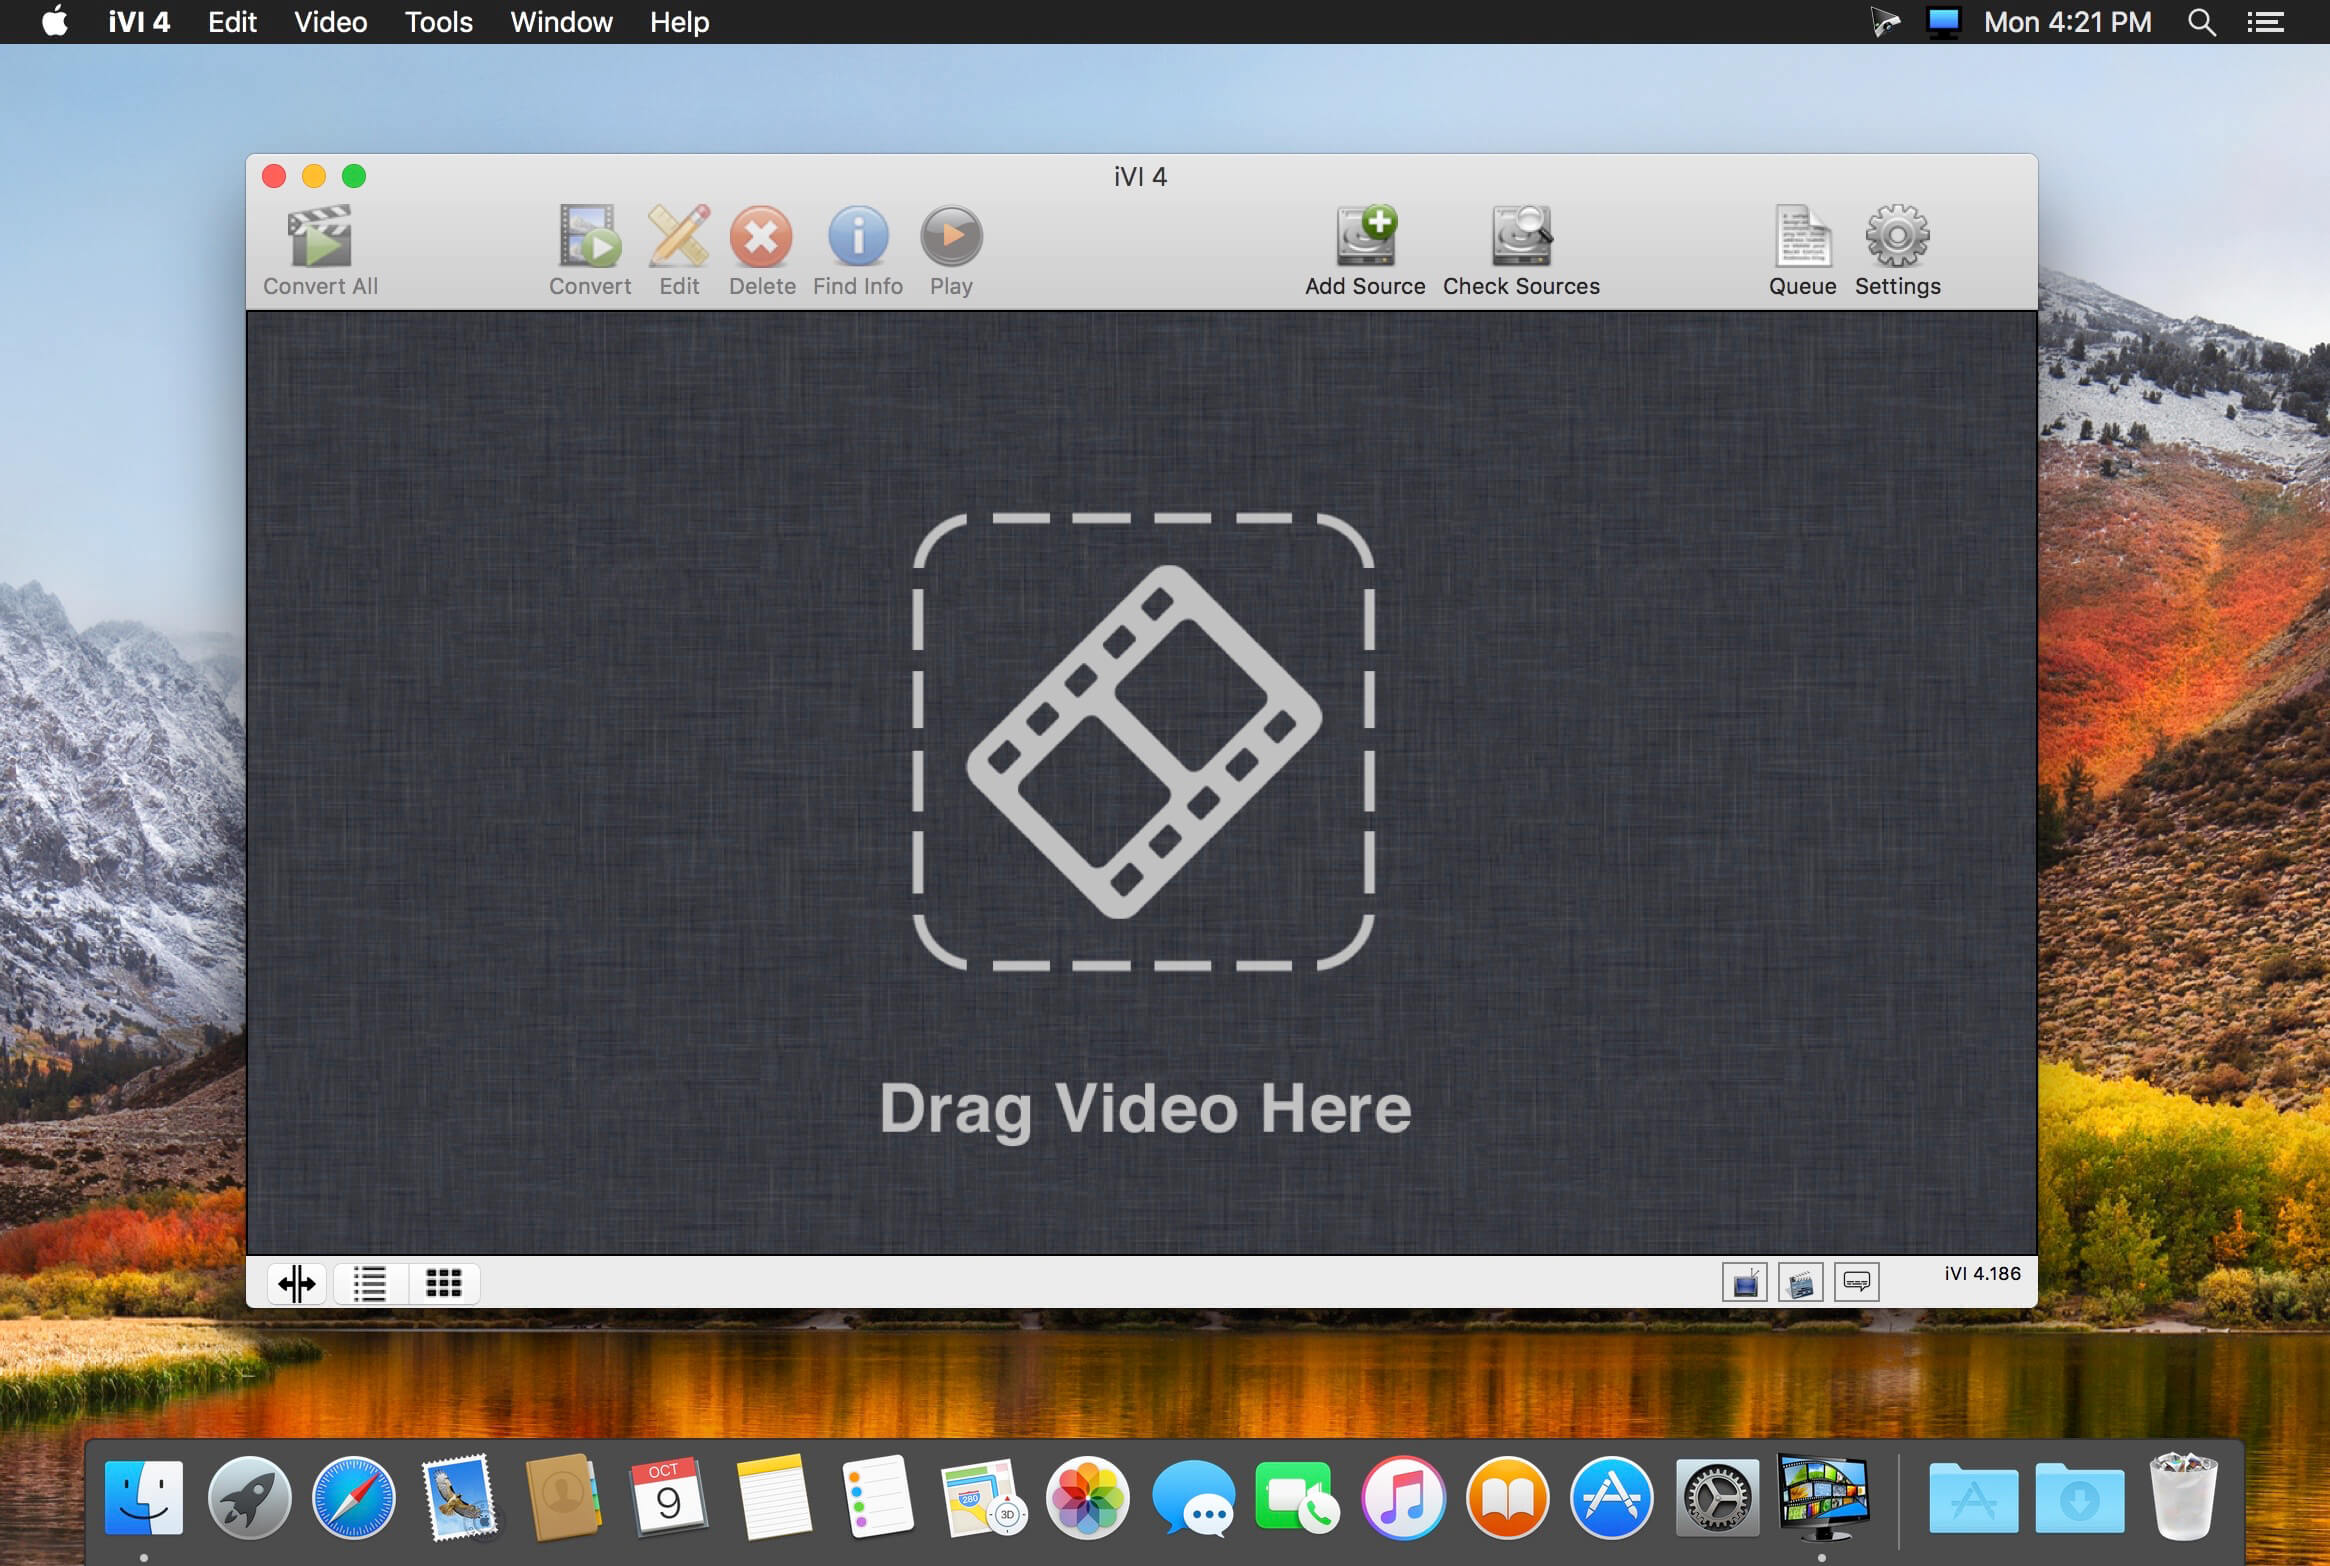Screen dimensions: 2330x1566
Task: Open Notification Center list icon
Action: coord(2265,22)
